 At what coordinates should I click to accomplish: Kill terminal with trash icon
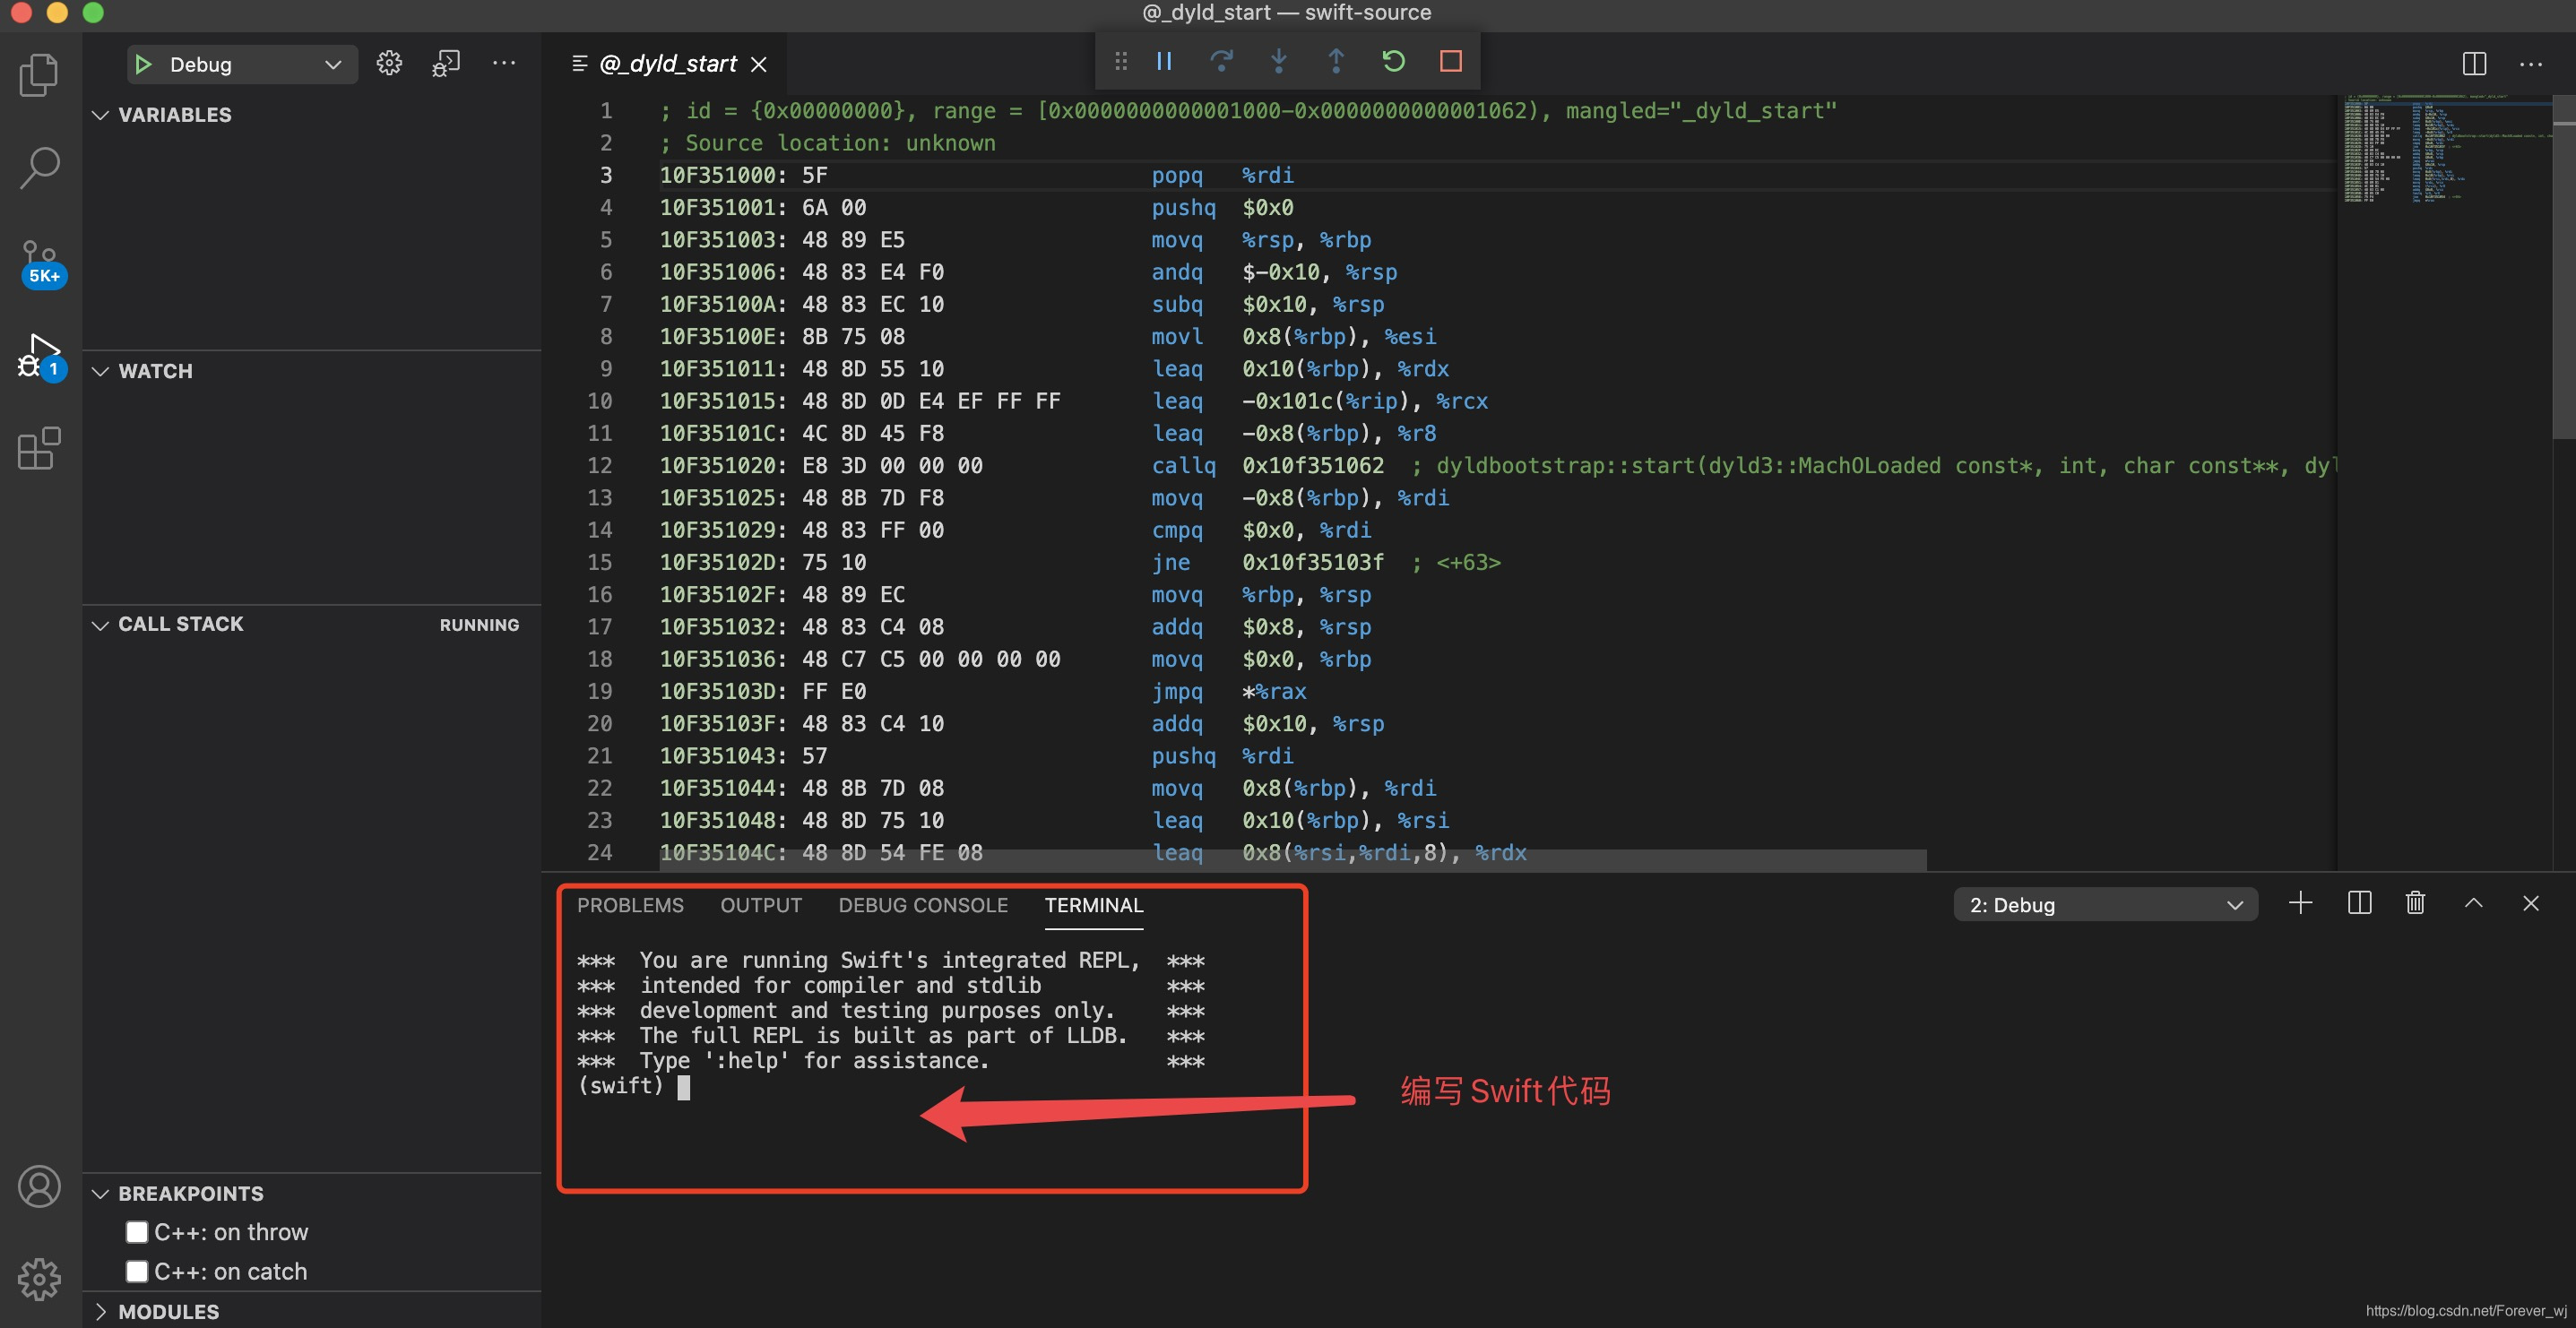tap(2415, 903)
